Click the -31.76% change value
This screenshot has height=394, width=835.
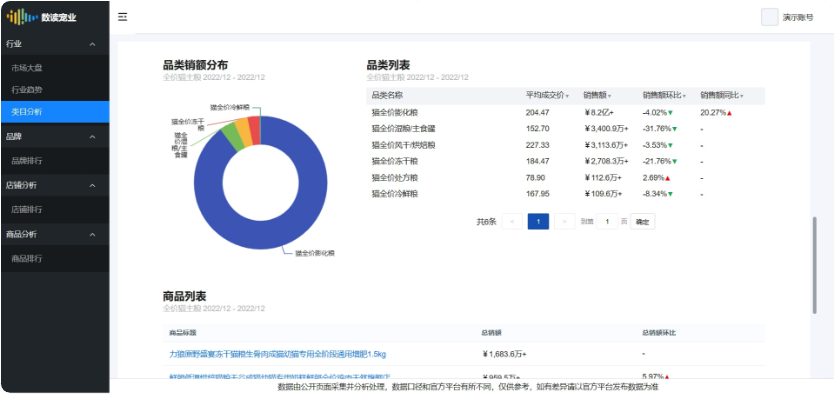[x=658, y=128]
